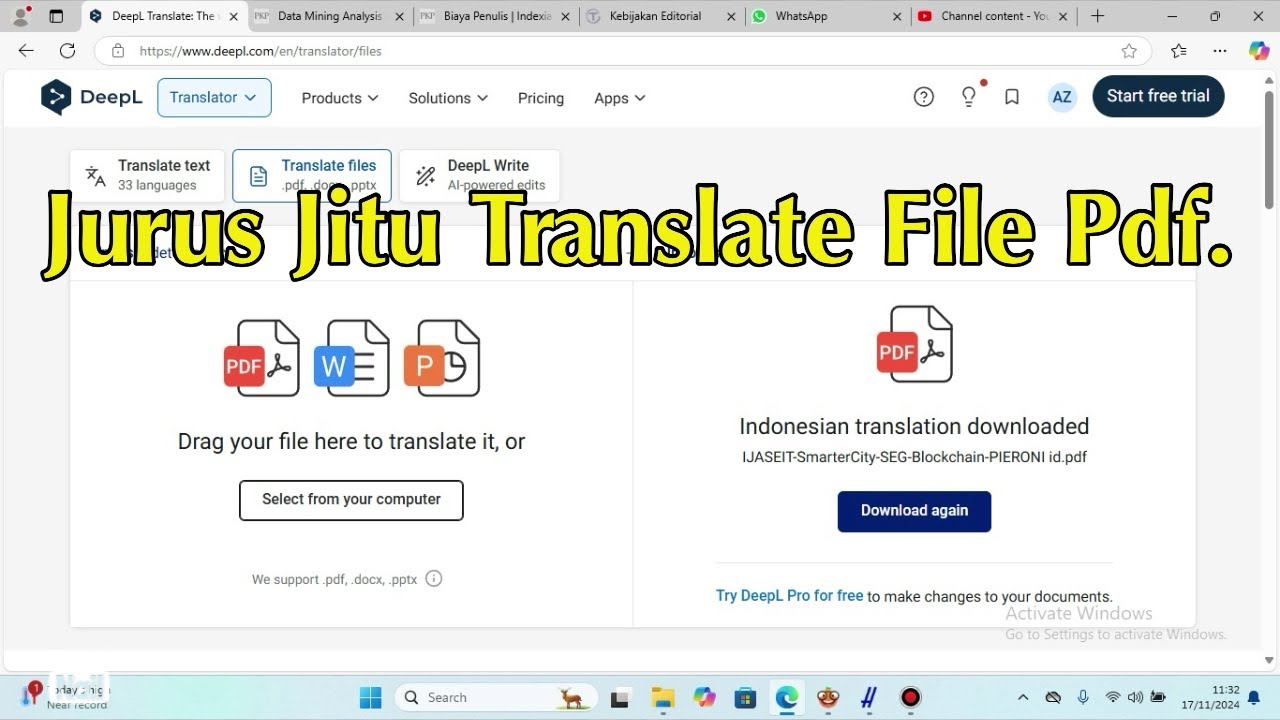This screenshot has width=1280, height=720.
Task: Open the Copilot sidebar icon
Action: click(x=1259, y=51)
